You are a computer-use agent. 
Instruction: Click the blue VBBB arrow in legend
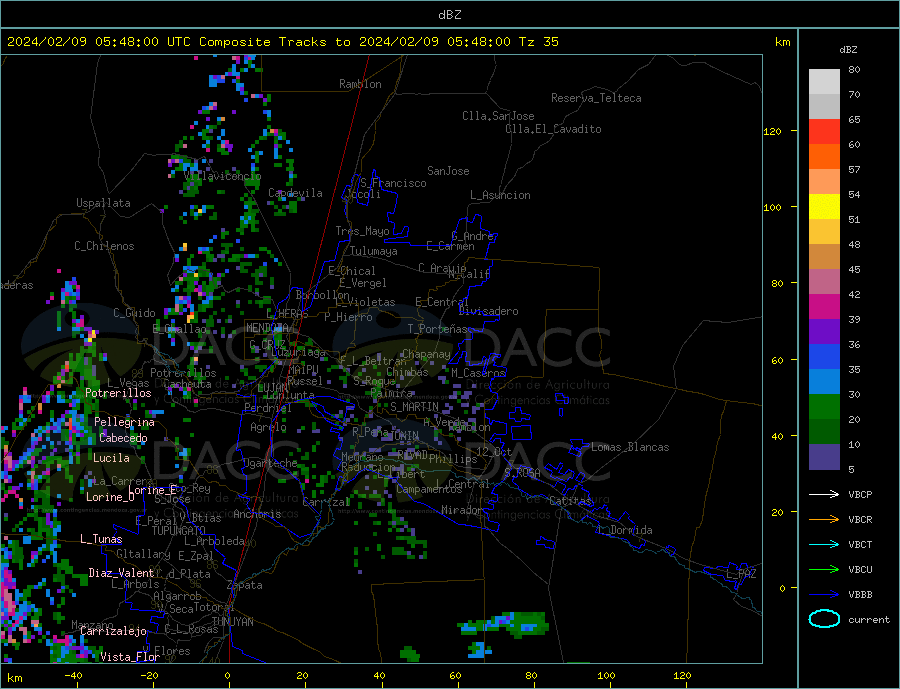coord(824,594)
